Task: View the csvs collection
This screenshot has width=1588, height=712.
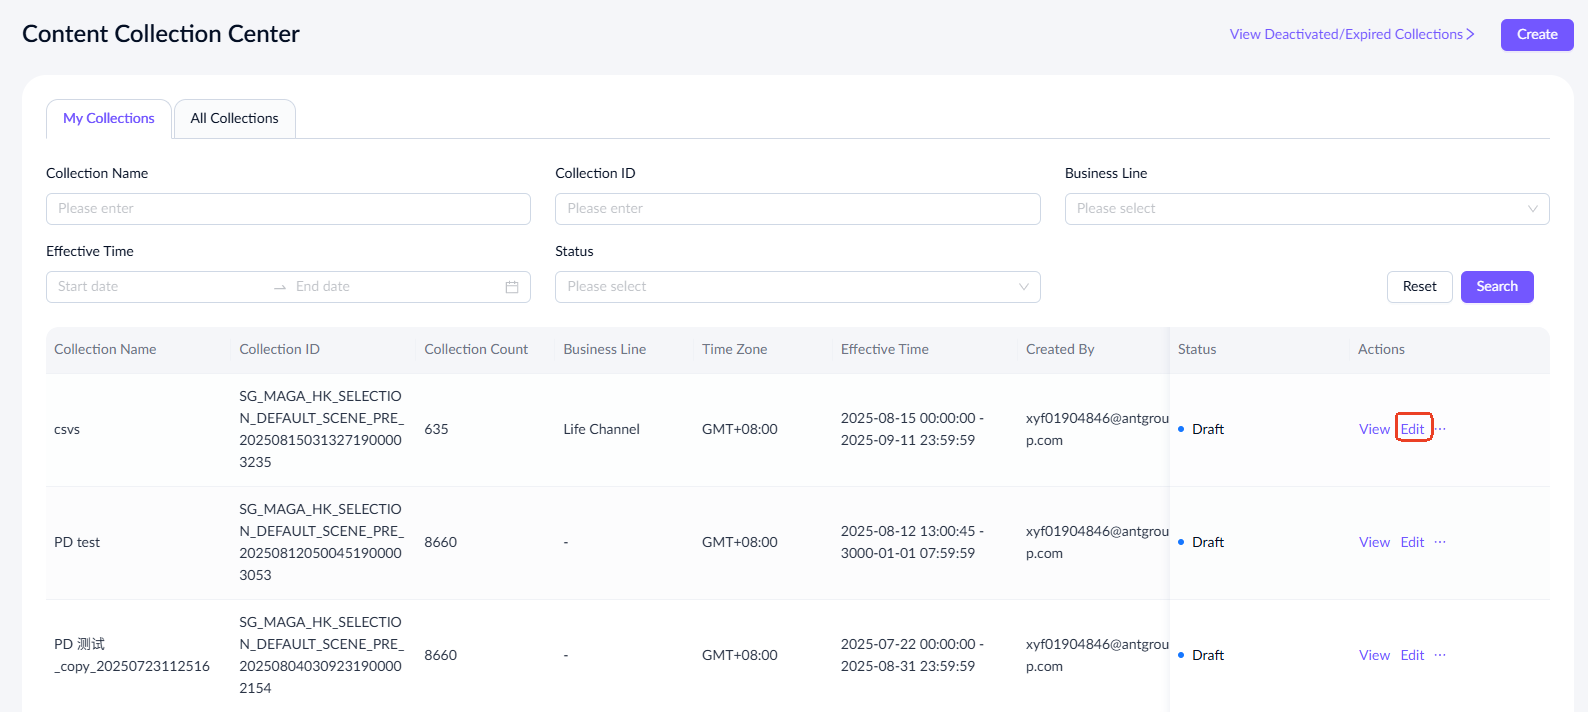Action: point(1374,429)
